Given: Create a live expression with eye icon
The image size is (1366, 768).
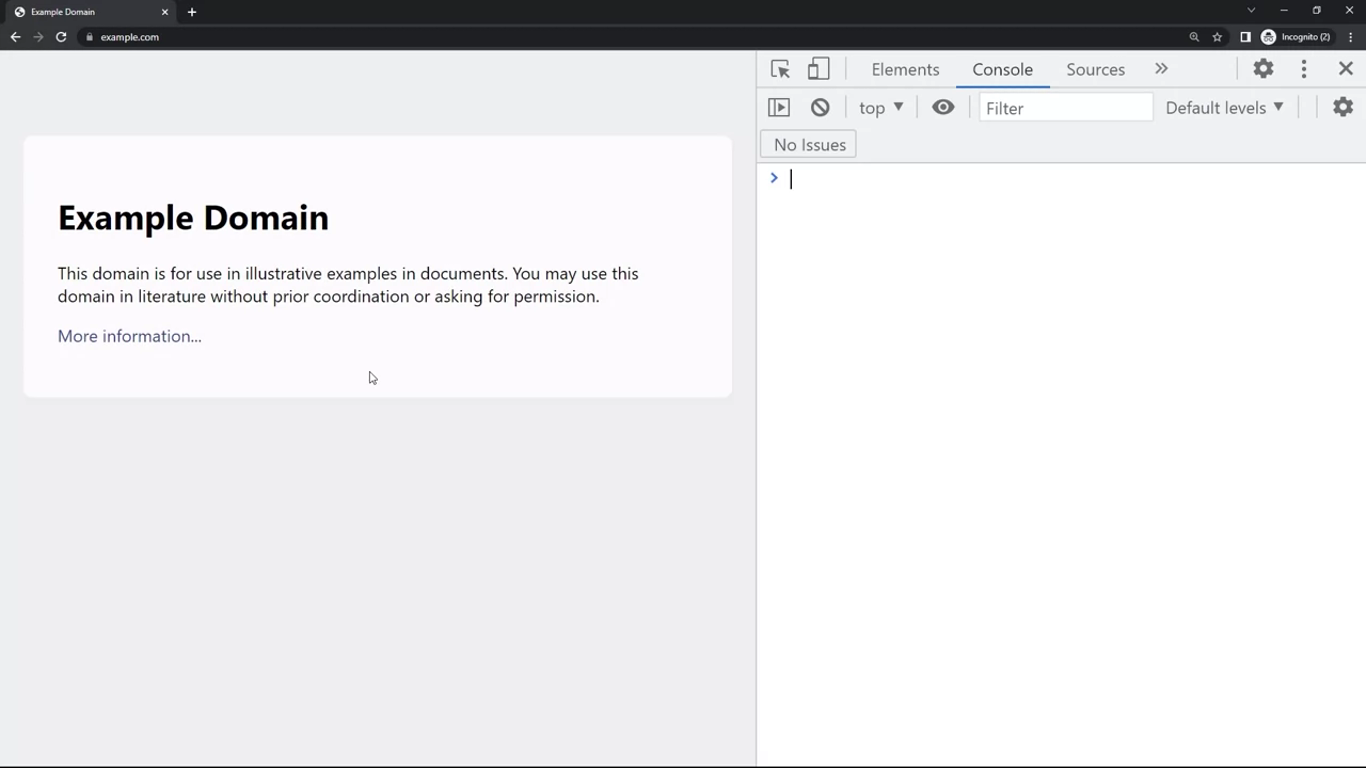Looking at the screenshot, I should coord(943,108).
